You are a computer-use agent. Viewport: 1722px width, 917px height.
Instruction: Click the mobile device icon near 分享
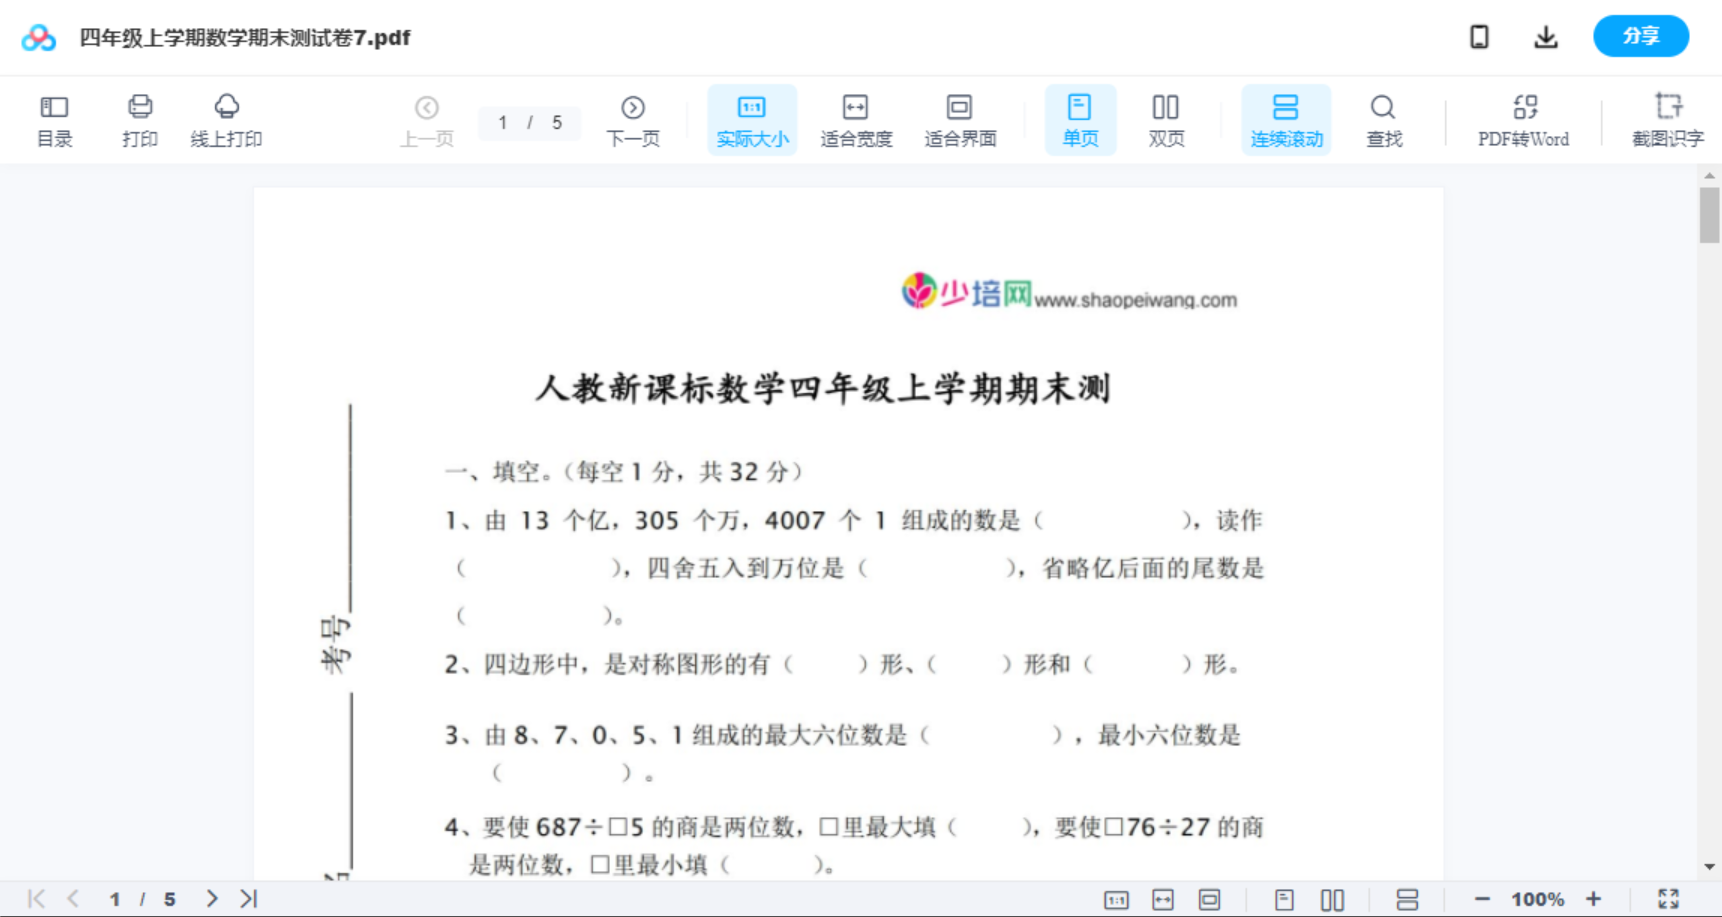coord(1479,36)
